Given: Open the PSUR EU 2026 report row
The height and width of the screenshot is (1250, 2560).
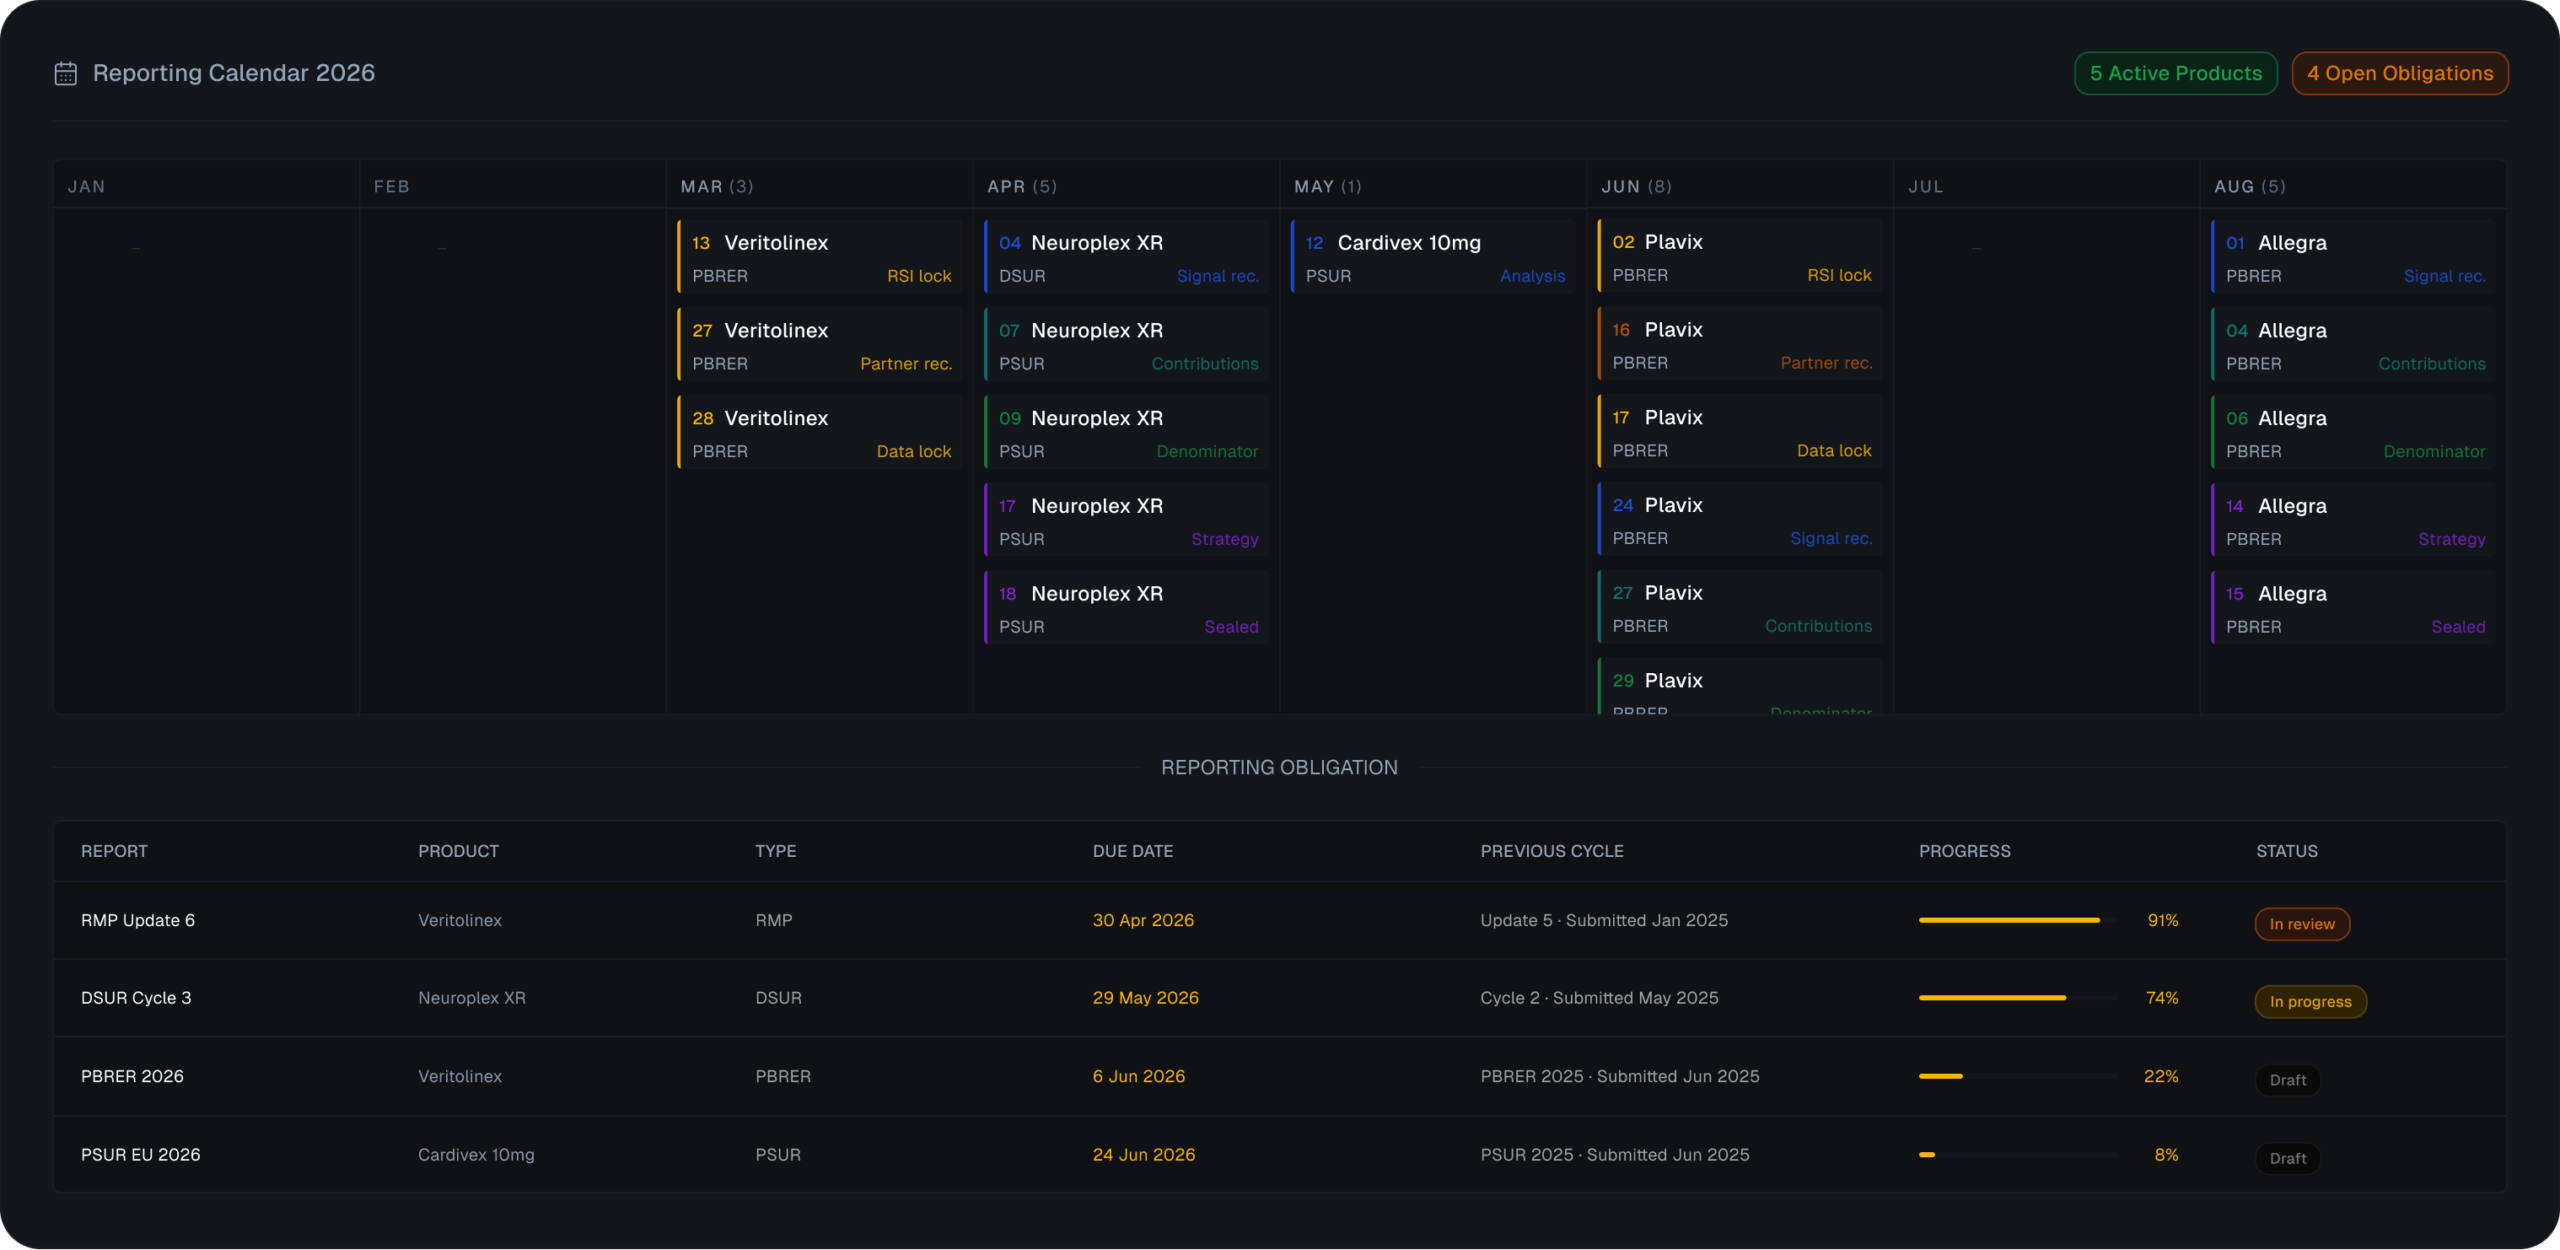Looking at the screenshot, I should point(1280,1154).
